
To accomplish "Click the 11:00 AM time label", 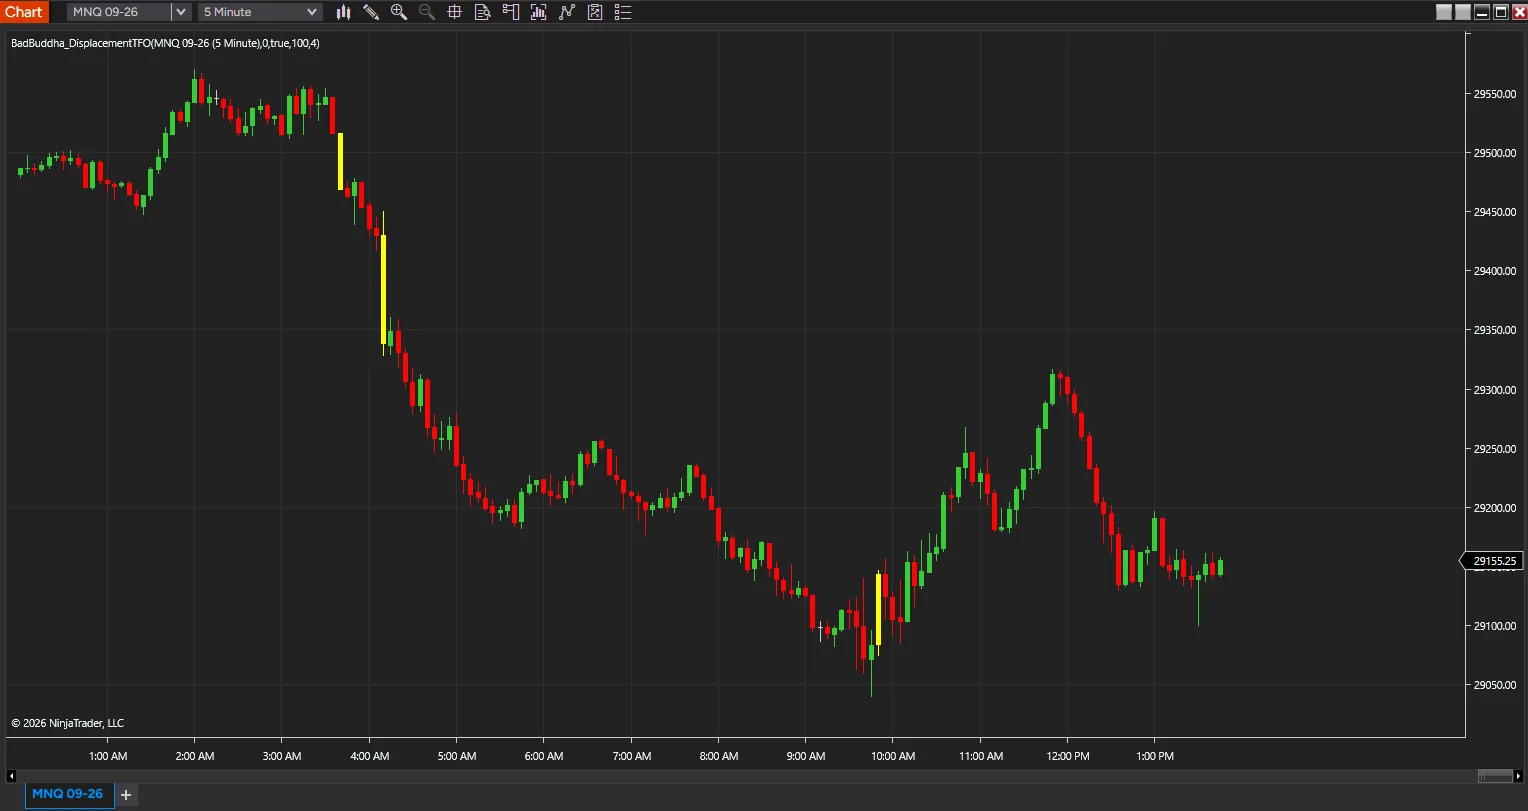I will tap(980, 756).
